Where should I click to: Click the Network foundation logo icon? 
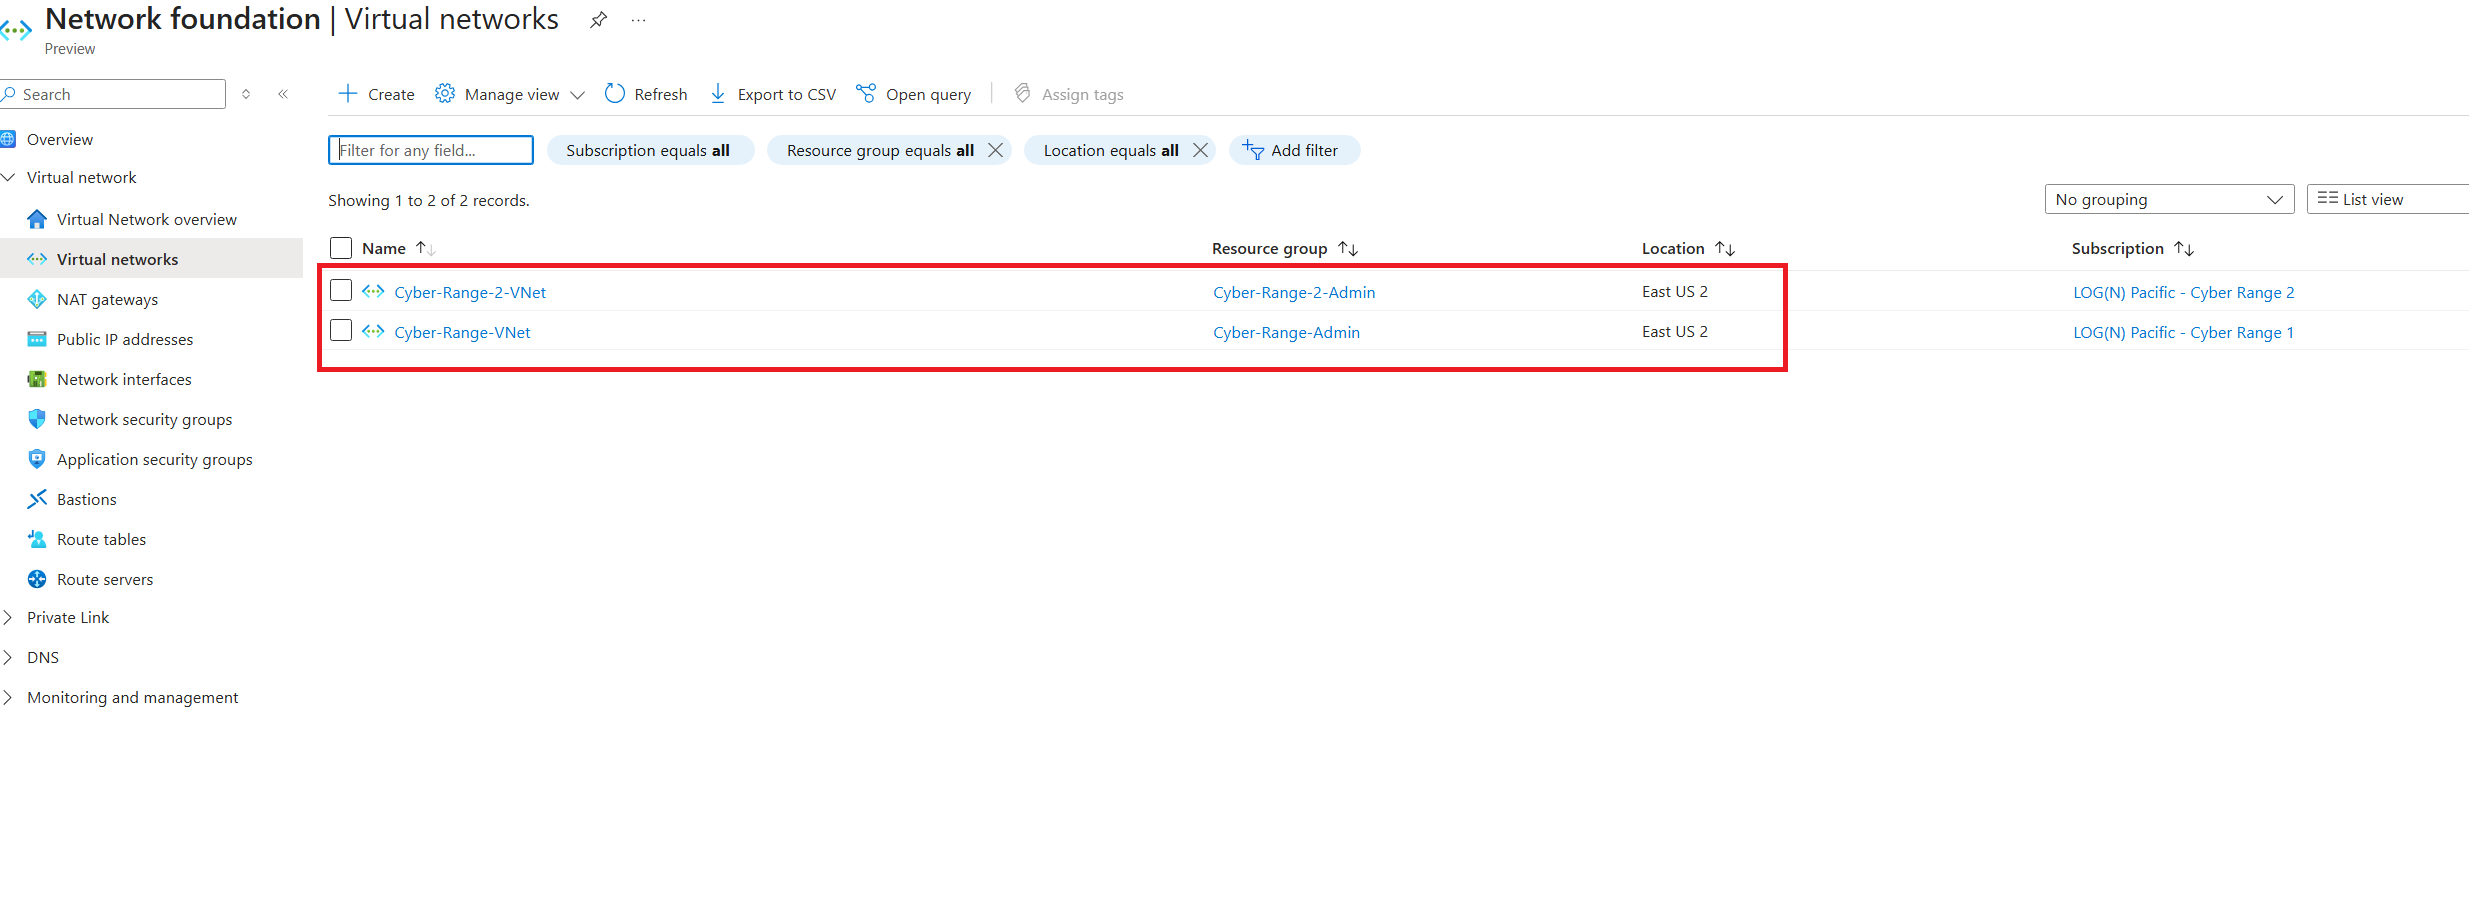click(x=15, y=31)
